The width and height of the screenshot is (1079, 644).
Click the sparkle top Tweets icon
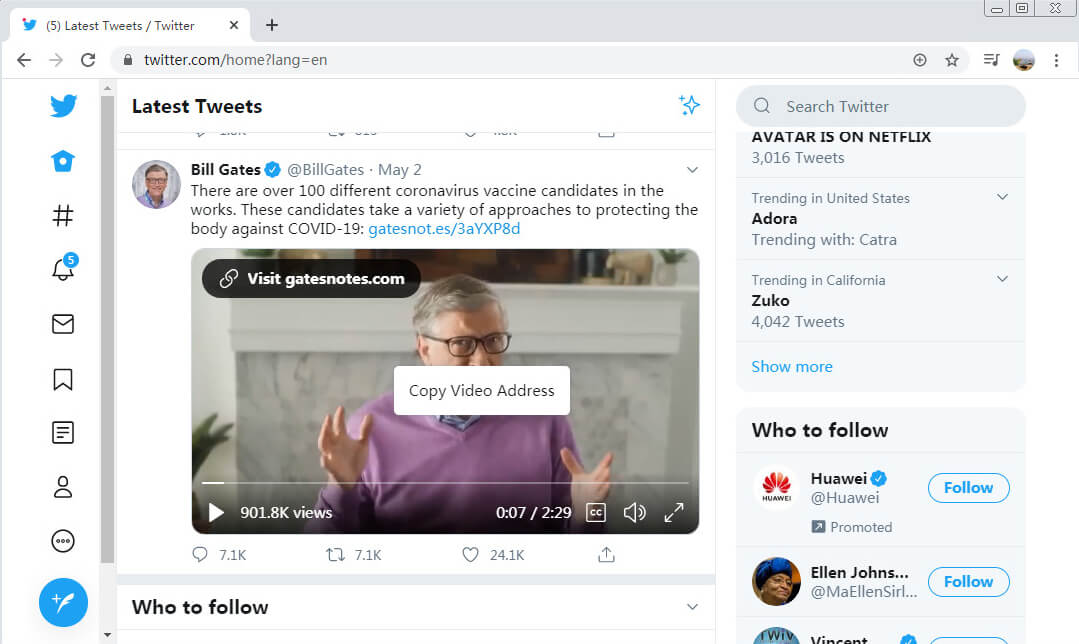[688, 106]
